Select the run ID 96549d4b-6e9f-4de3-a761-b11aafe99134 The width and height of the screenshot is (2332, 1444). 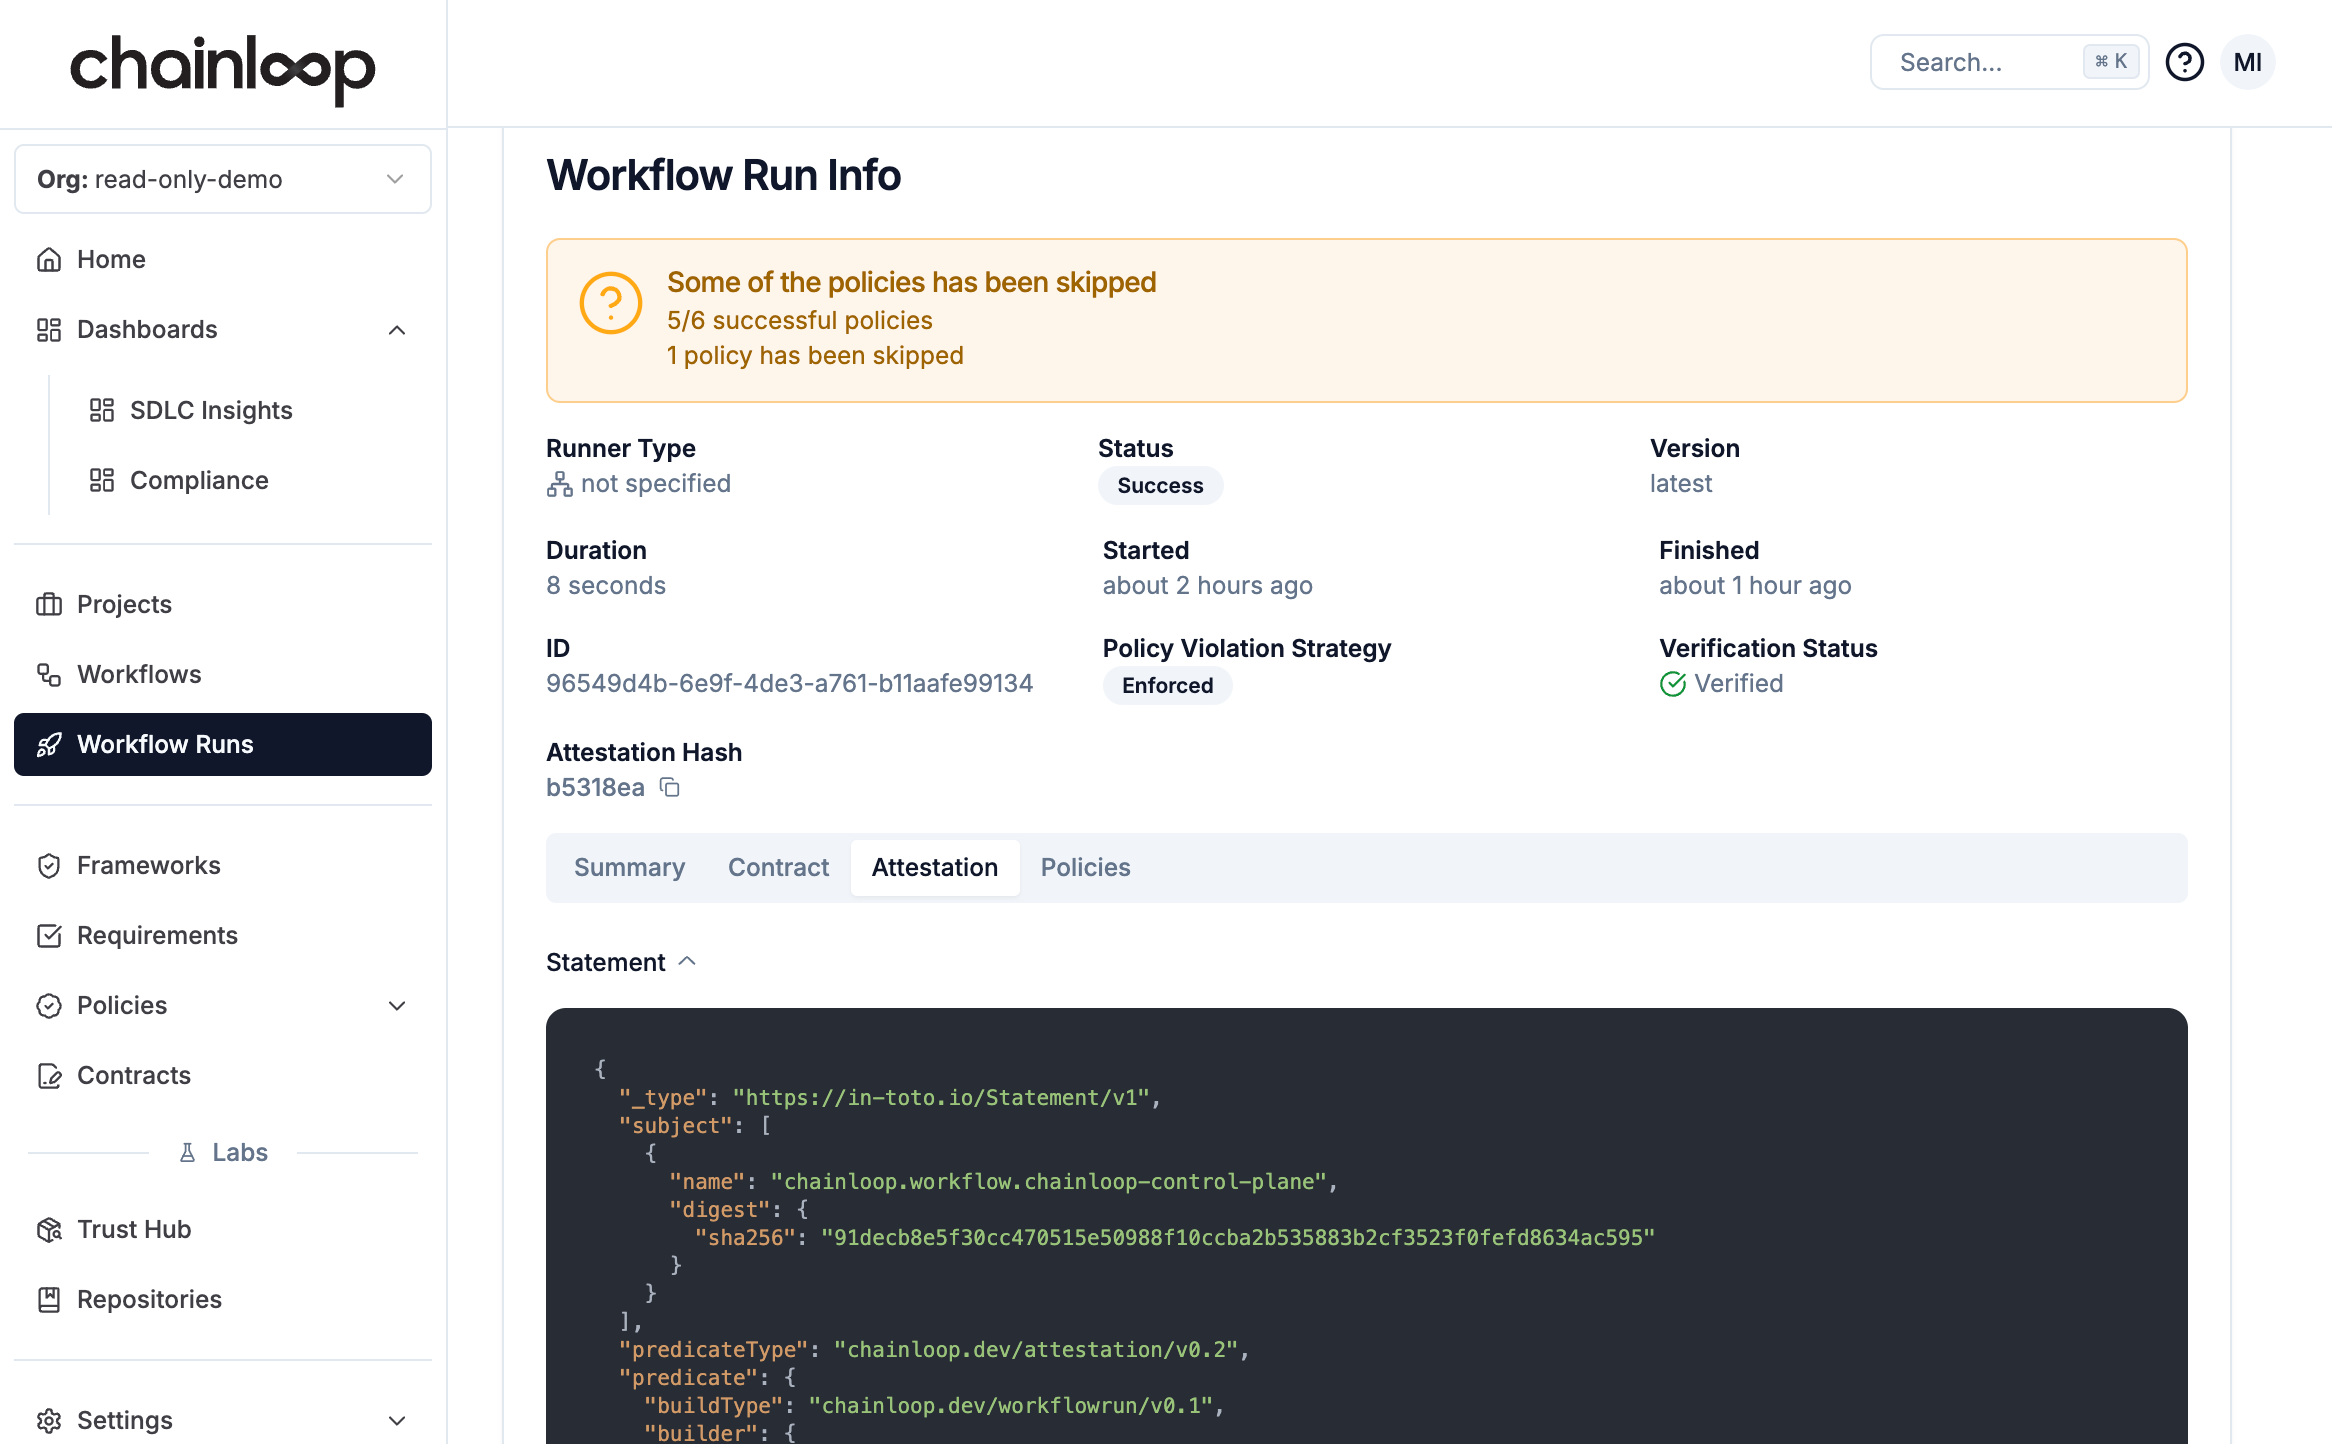[789, 683]
